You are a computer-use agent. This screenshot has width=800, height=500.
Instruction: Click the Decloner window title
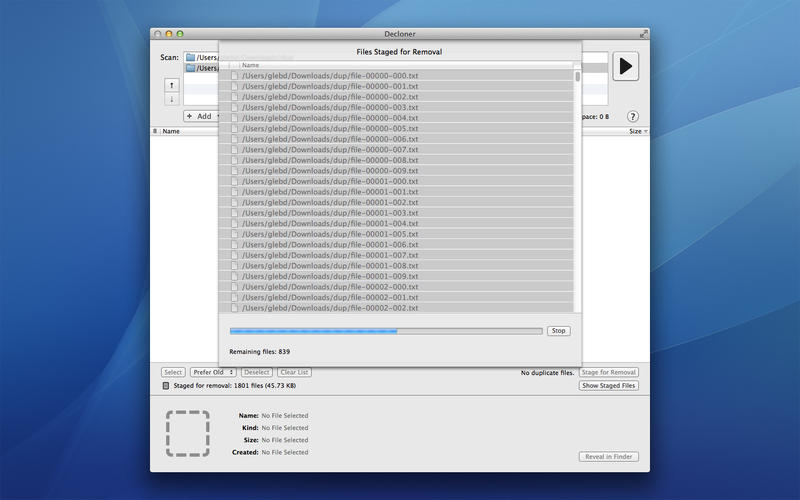pos(400,34)
